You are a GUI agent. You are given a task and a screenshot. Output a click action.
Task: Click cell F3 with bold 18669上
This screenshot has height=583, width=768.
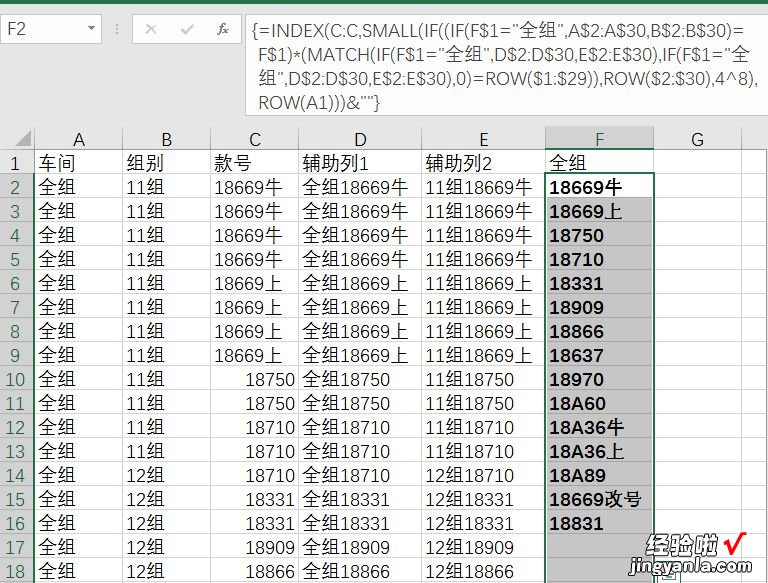click(599, 211)
